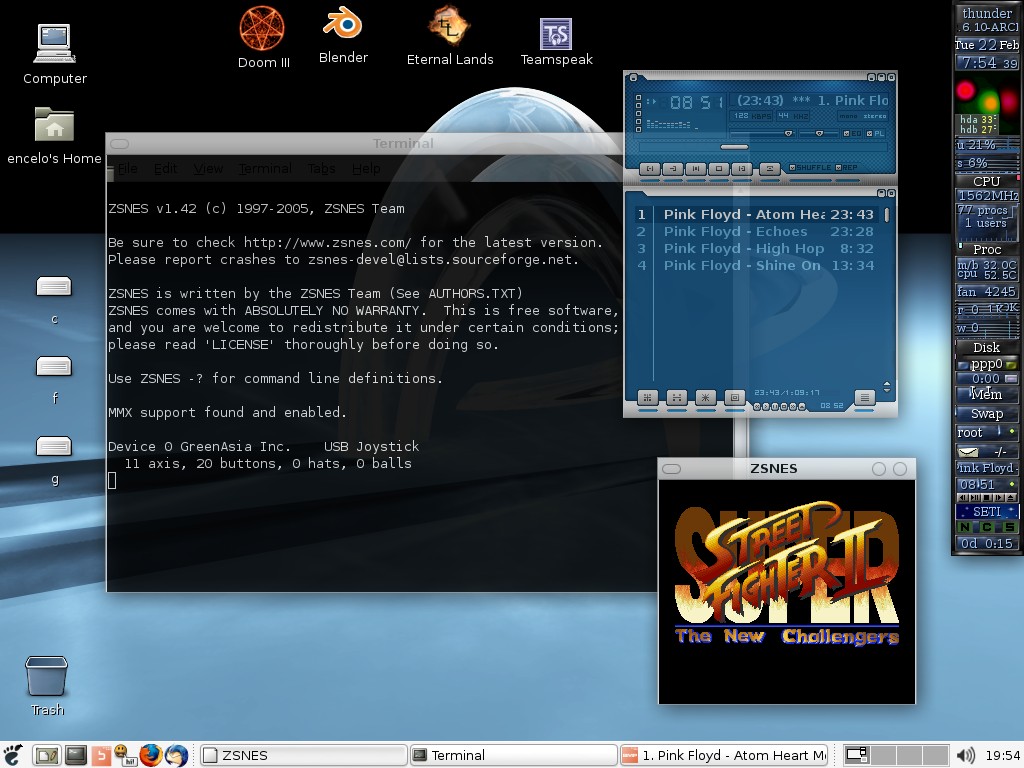Click the play button in XMMS player
The height and width of the screenshot is (768, 1024).
[x=673, y=168]
